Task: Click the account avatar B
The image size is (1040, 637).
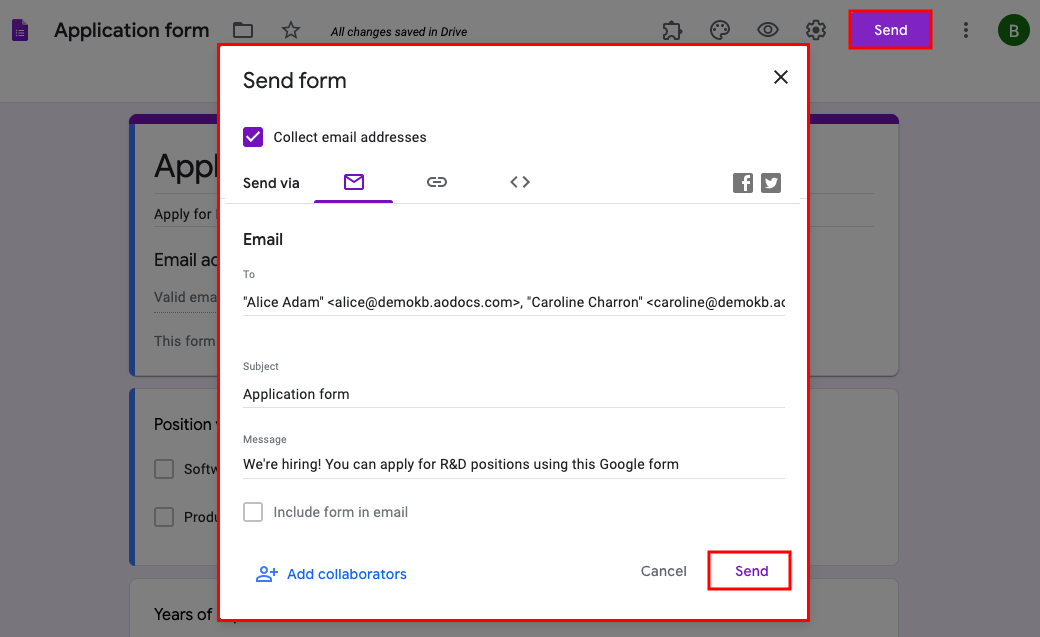Action: [x=1013, y=30]
